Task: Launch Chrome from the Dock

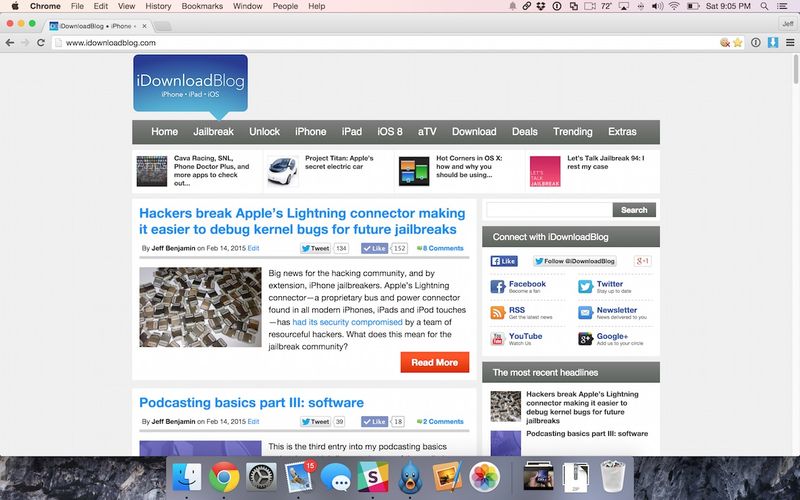Action: (224, 477)
